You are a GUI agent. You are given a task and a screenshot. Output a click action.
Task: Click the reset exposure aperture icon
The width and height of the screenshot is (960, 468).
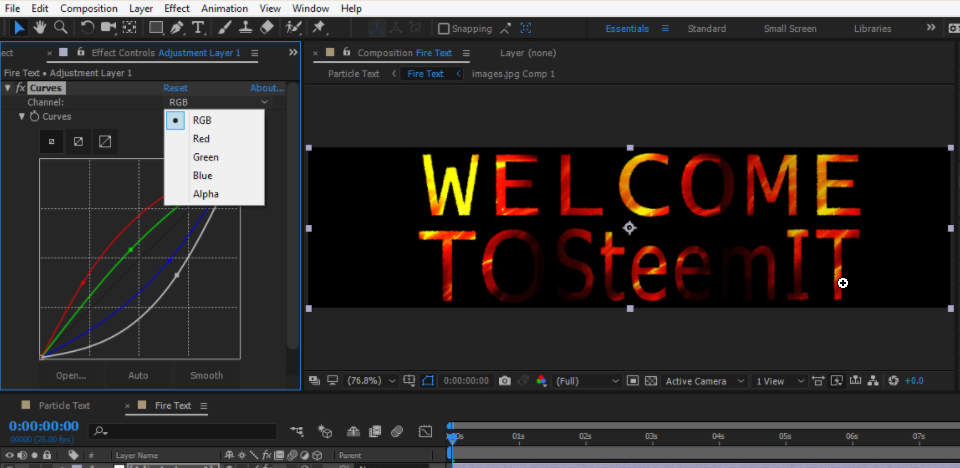pyautogui.click(x=893, y=381)
